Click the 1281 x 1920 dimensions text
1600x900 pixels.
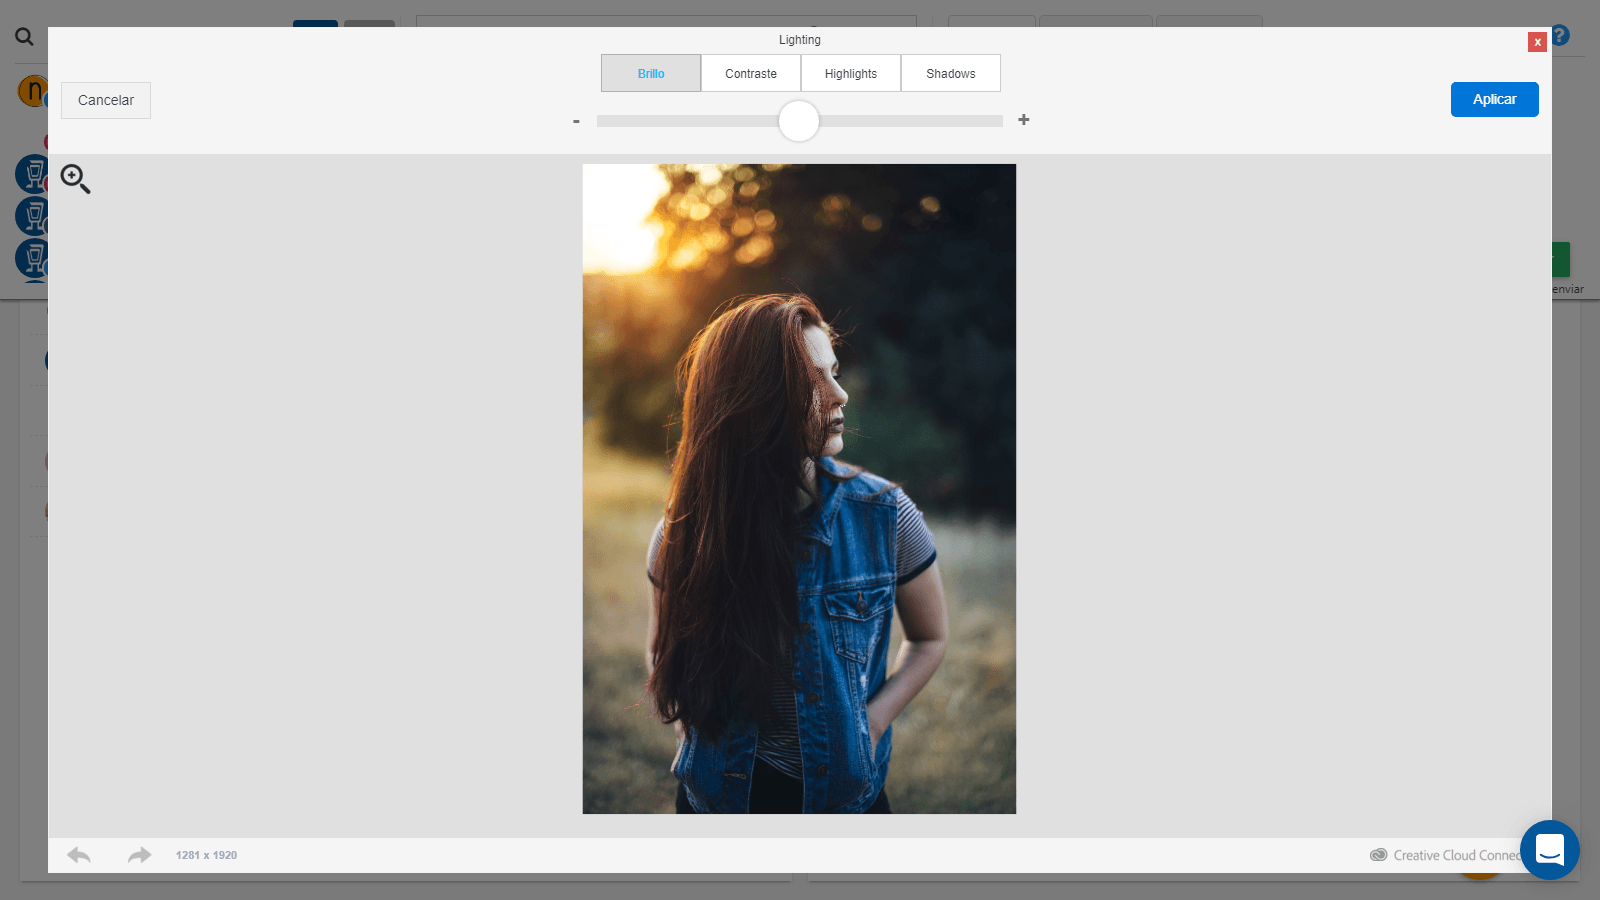click(x=206, y=855)
